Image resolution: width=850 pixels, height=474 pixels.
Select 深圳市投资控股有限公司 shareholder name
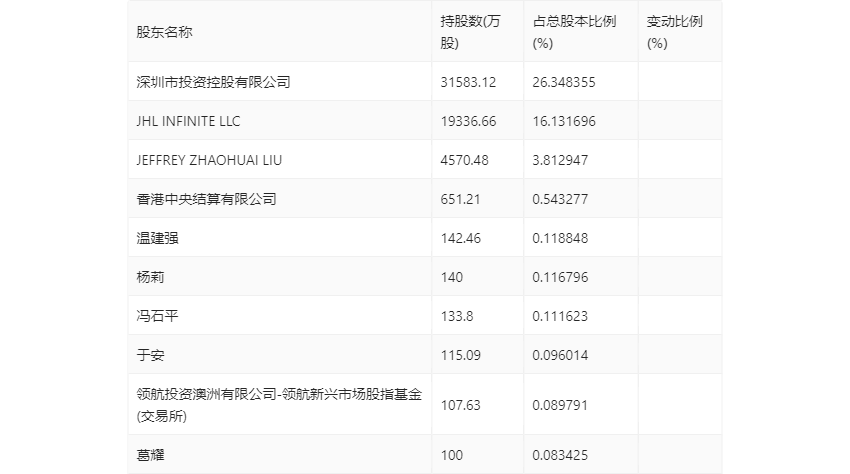(214, 82)
